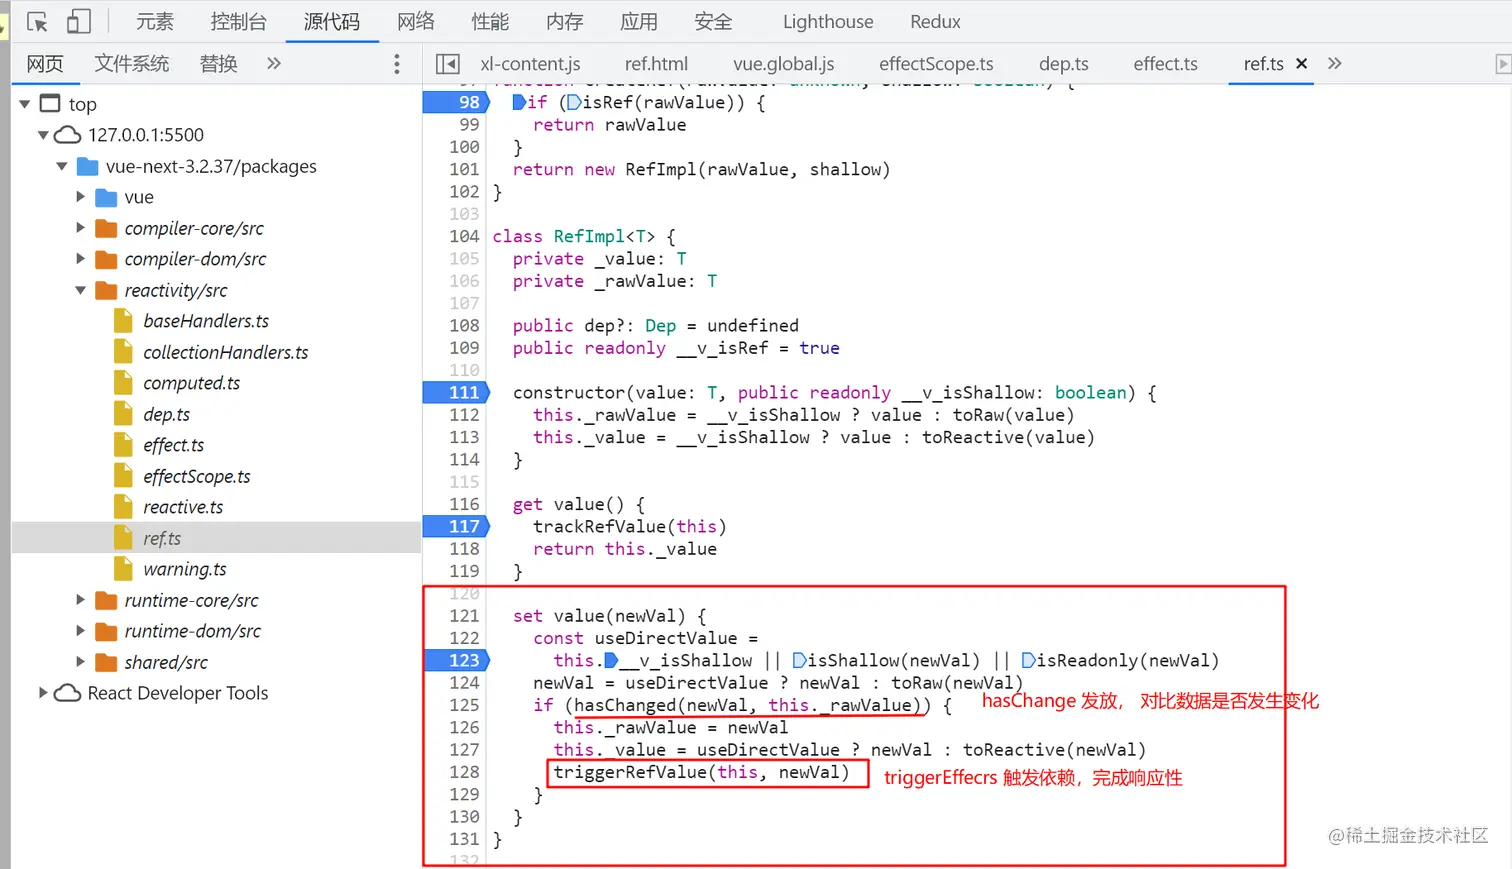This screenshot has height=869, width=1512.
Task: Open the 控制台 panel tab
Action: tap(238, 21)
